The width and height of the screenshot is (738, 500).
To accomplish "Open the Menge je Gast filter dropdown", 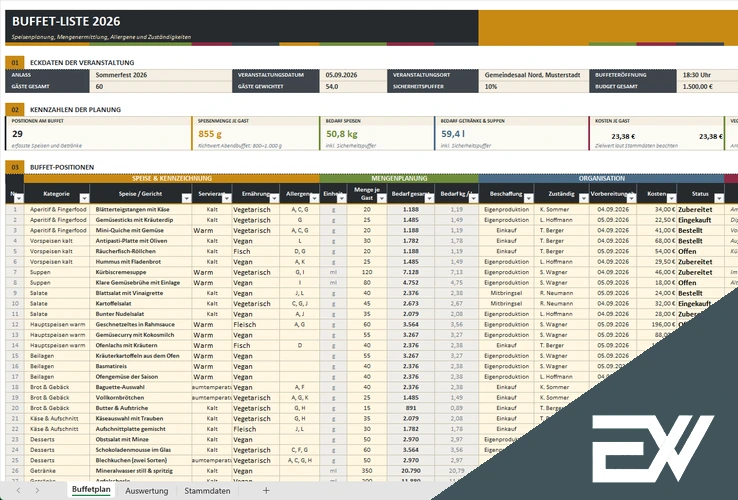I will pyautogui.click(x=382, y=198).
